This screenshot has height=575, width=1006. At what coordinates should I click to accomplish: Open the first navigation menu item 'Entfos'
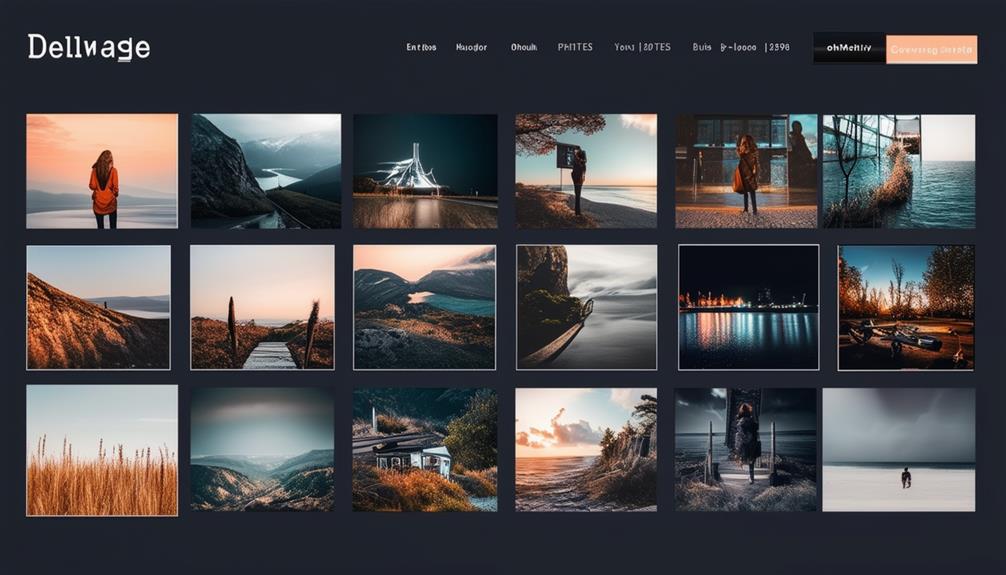click(x=421, y=47)
